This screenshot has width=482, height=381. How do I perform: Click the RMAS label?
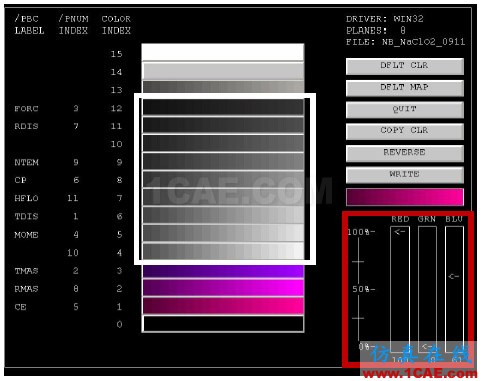pos(26,289)
